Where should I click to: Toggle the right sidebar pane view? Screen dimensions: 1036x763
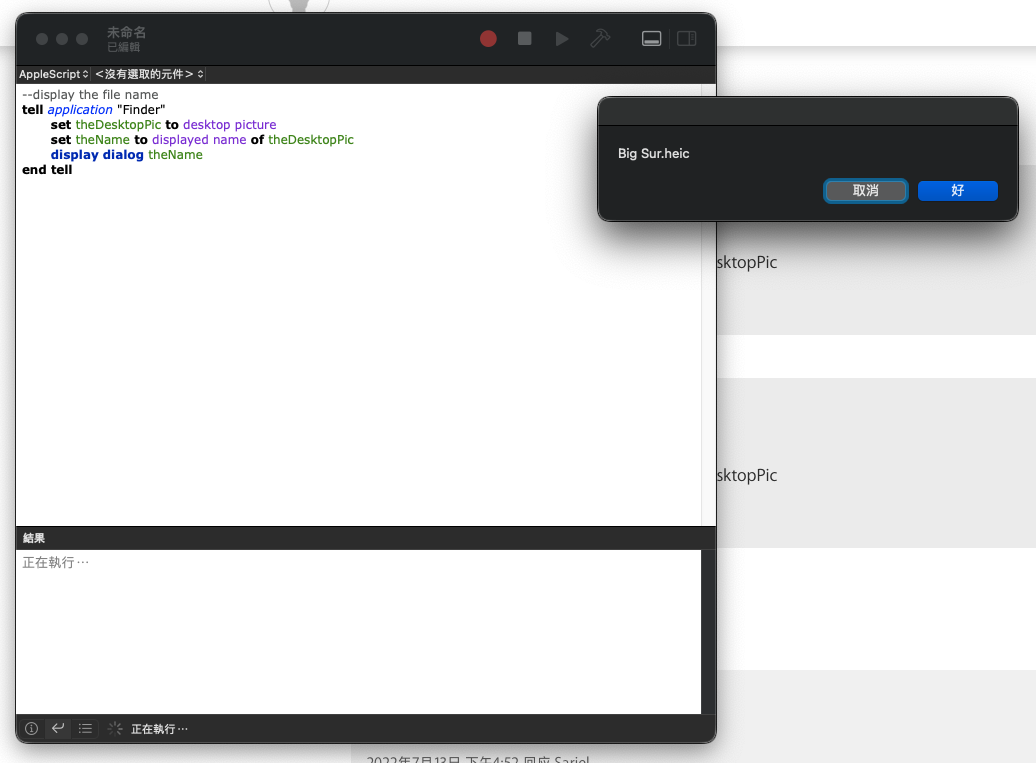[x=686, y=39]
